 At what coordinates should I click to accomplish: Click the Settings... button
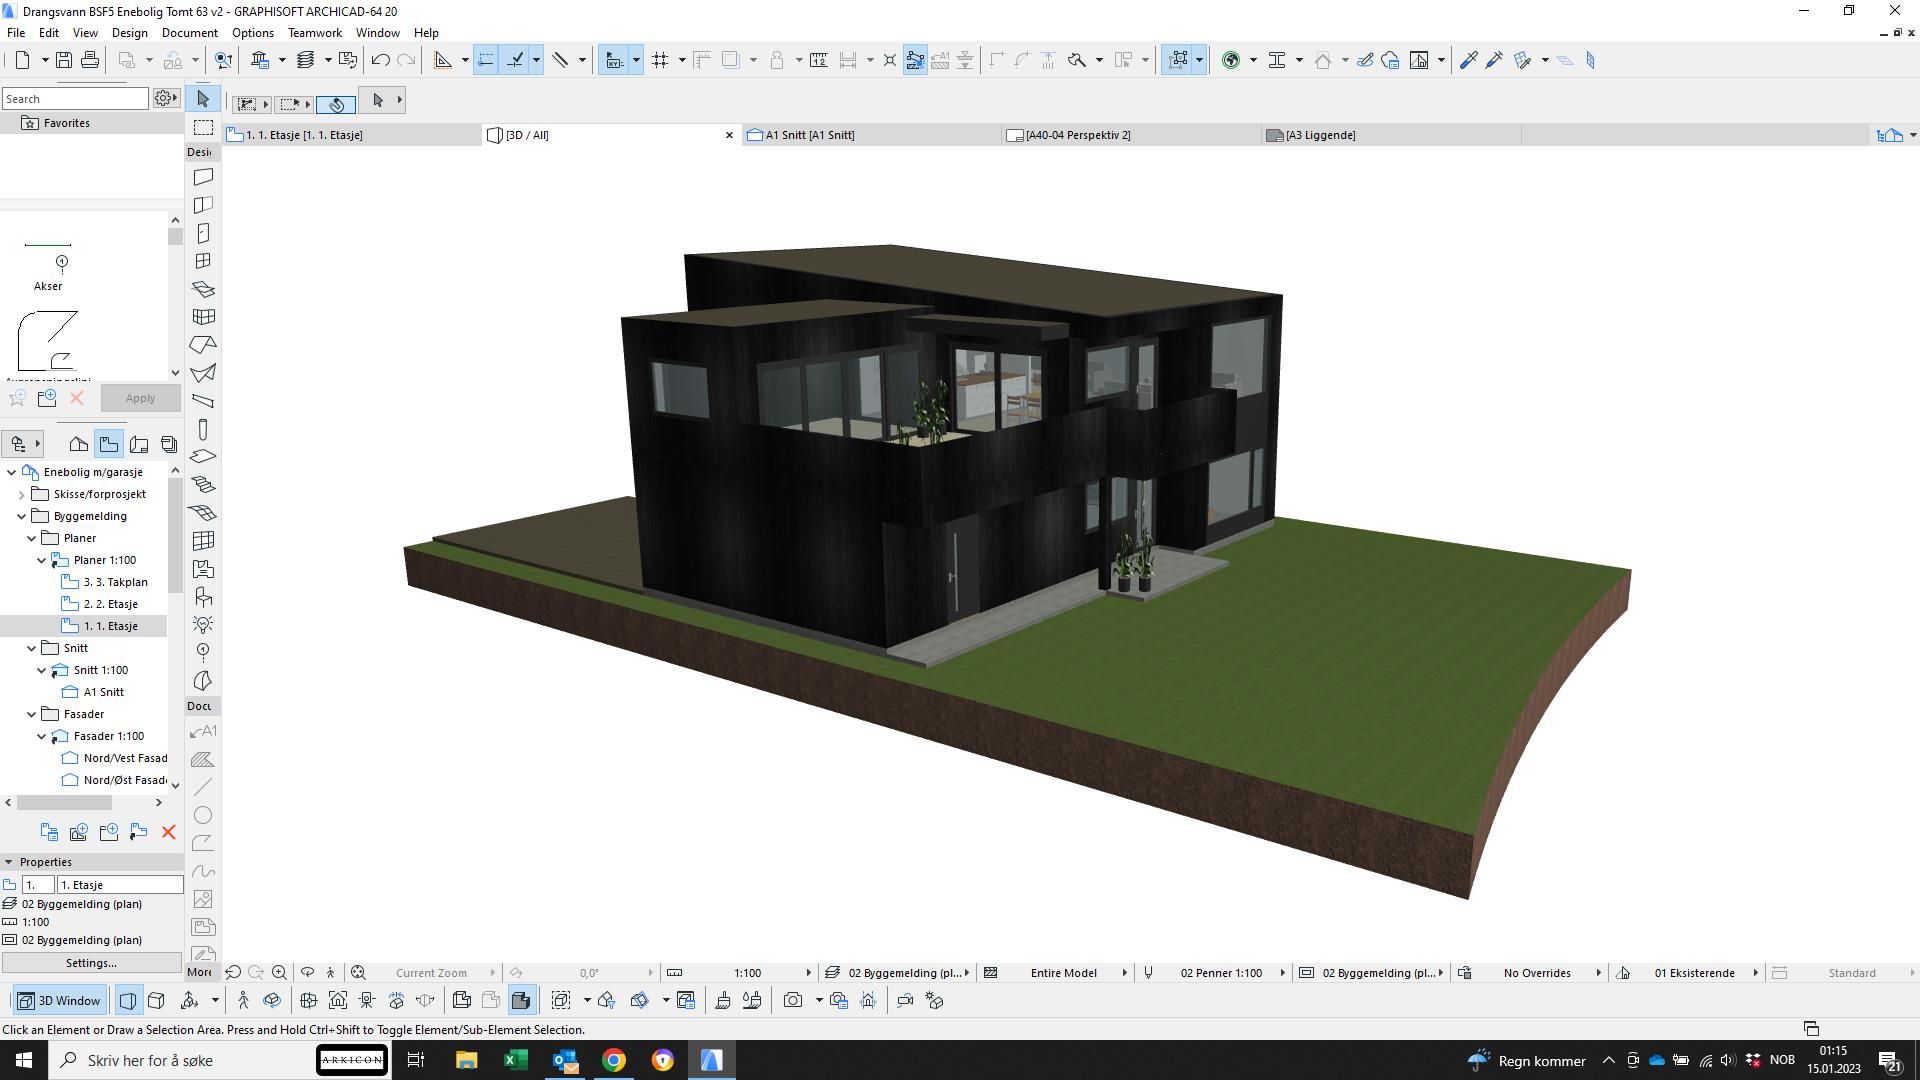pos(91,963)
